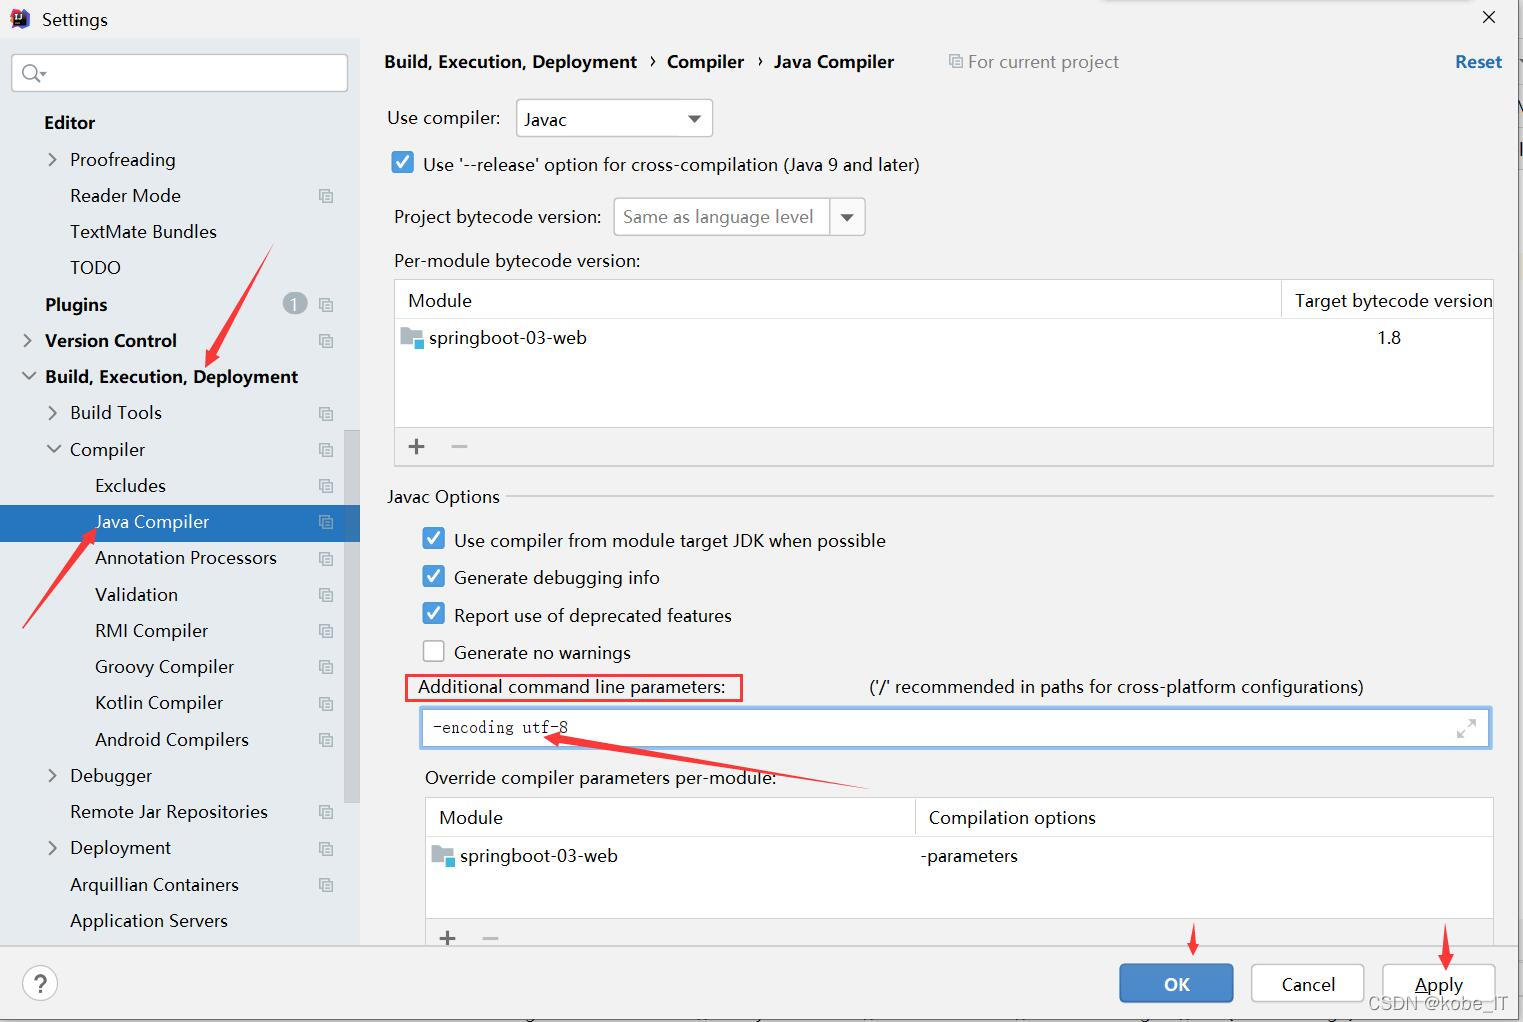Click the settings tree vertical scrollbar
Screen dimensions: 1523x1022
(351, 616)
